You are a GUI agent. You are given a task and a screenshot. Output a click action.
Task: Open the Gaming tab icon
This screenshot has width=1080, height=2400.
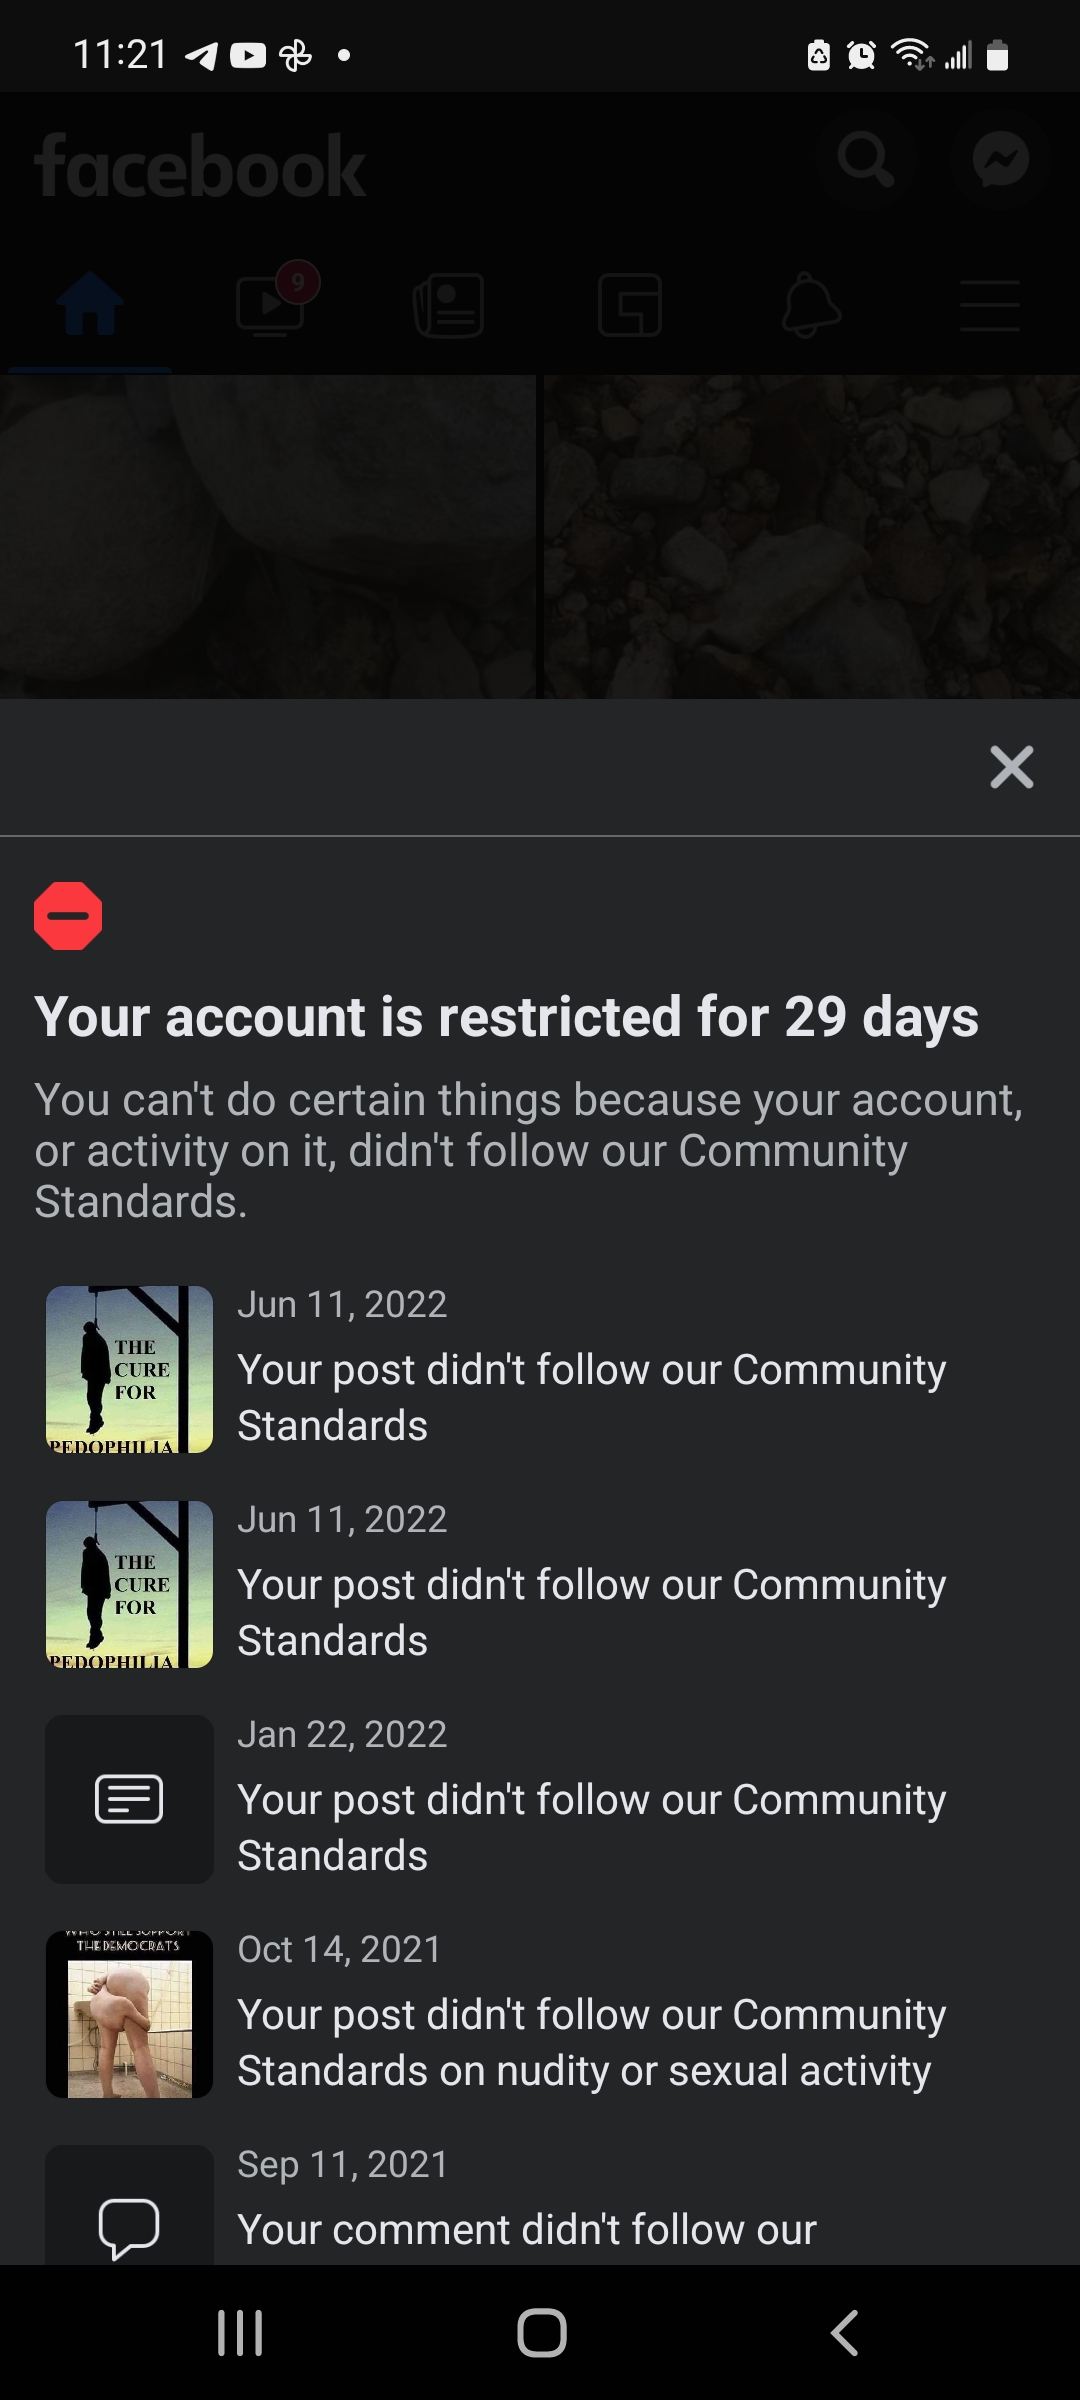(629, 304)
